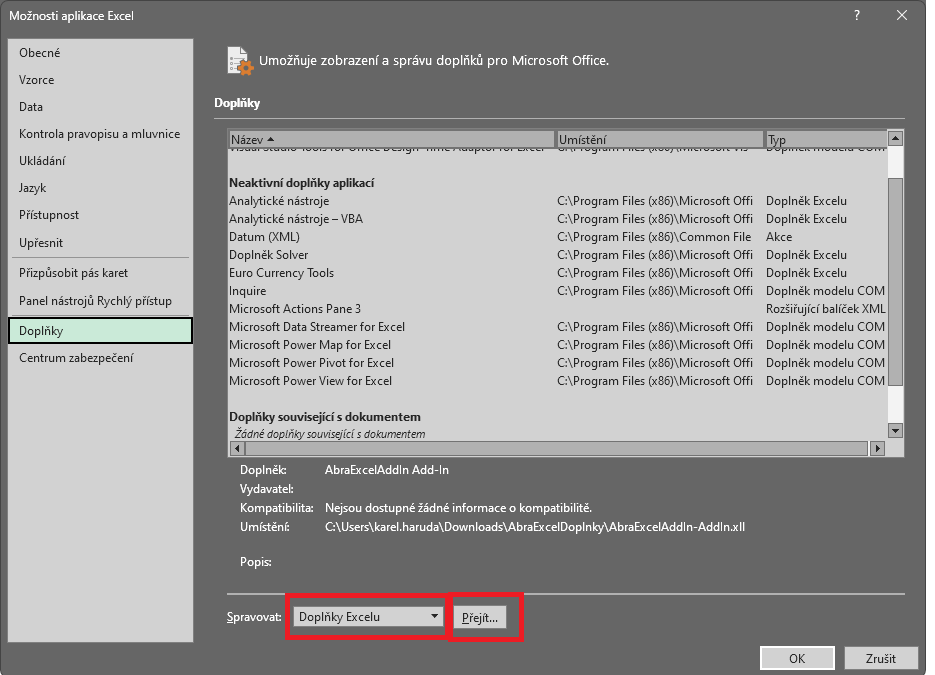Select Analytické nástroje – VBA row
Image resolution: width=935 pixels, height=675 pixels.
coord(557,219)
